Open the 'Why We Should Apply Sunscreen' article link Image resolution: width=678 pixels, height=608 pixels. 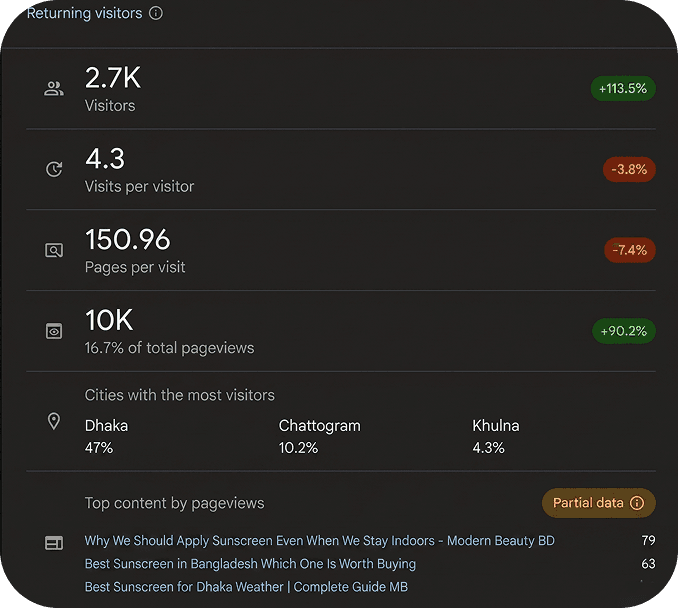click(320, 541)
